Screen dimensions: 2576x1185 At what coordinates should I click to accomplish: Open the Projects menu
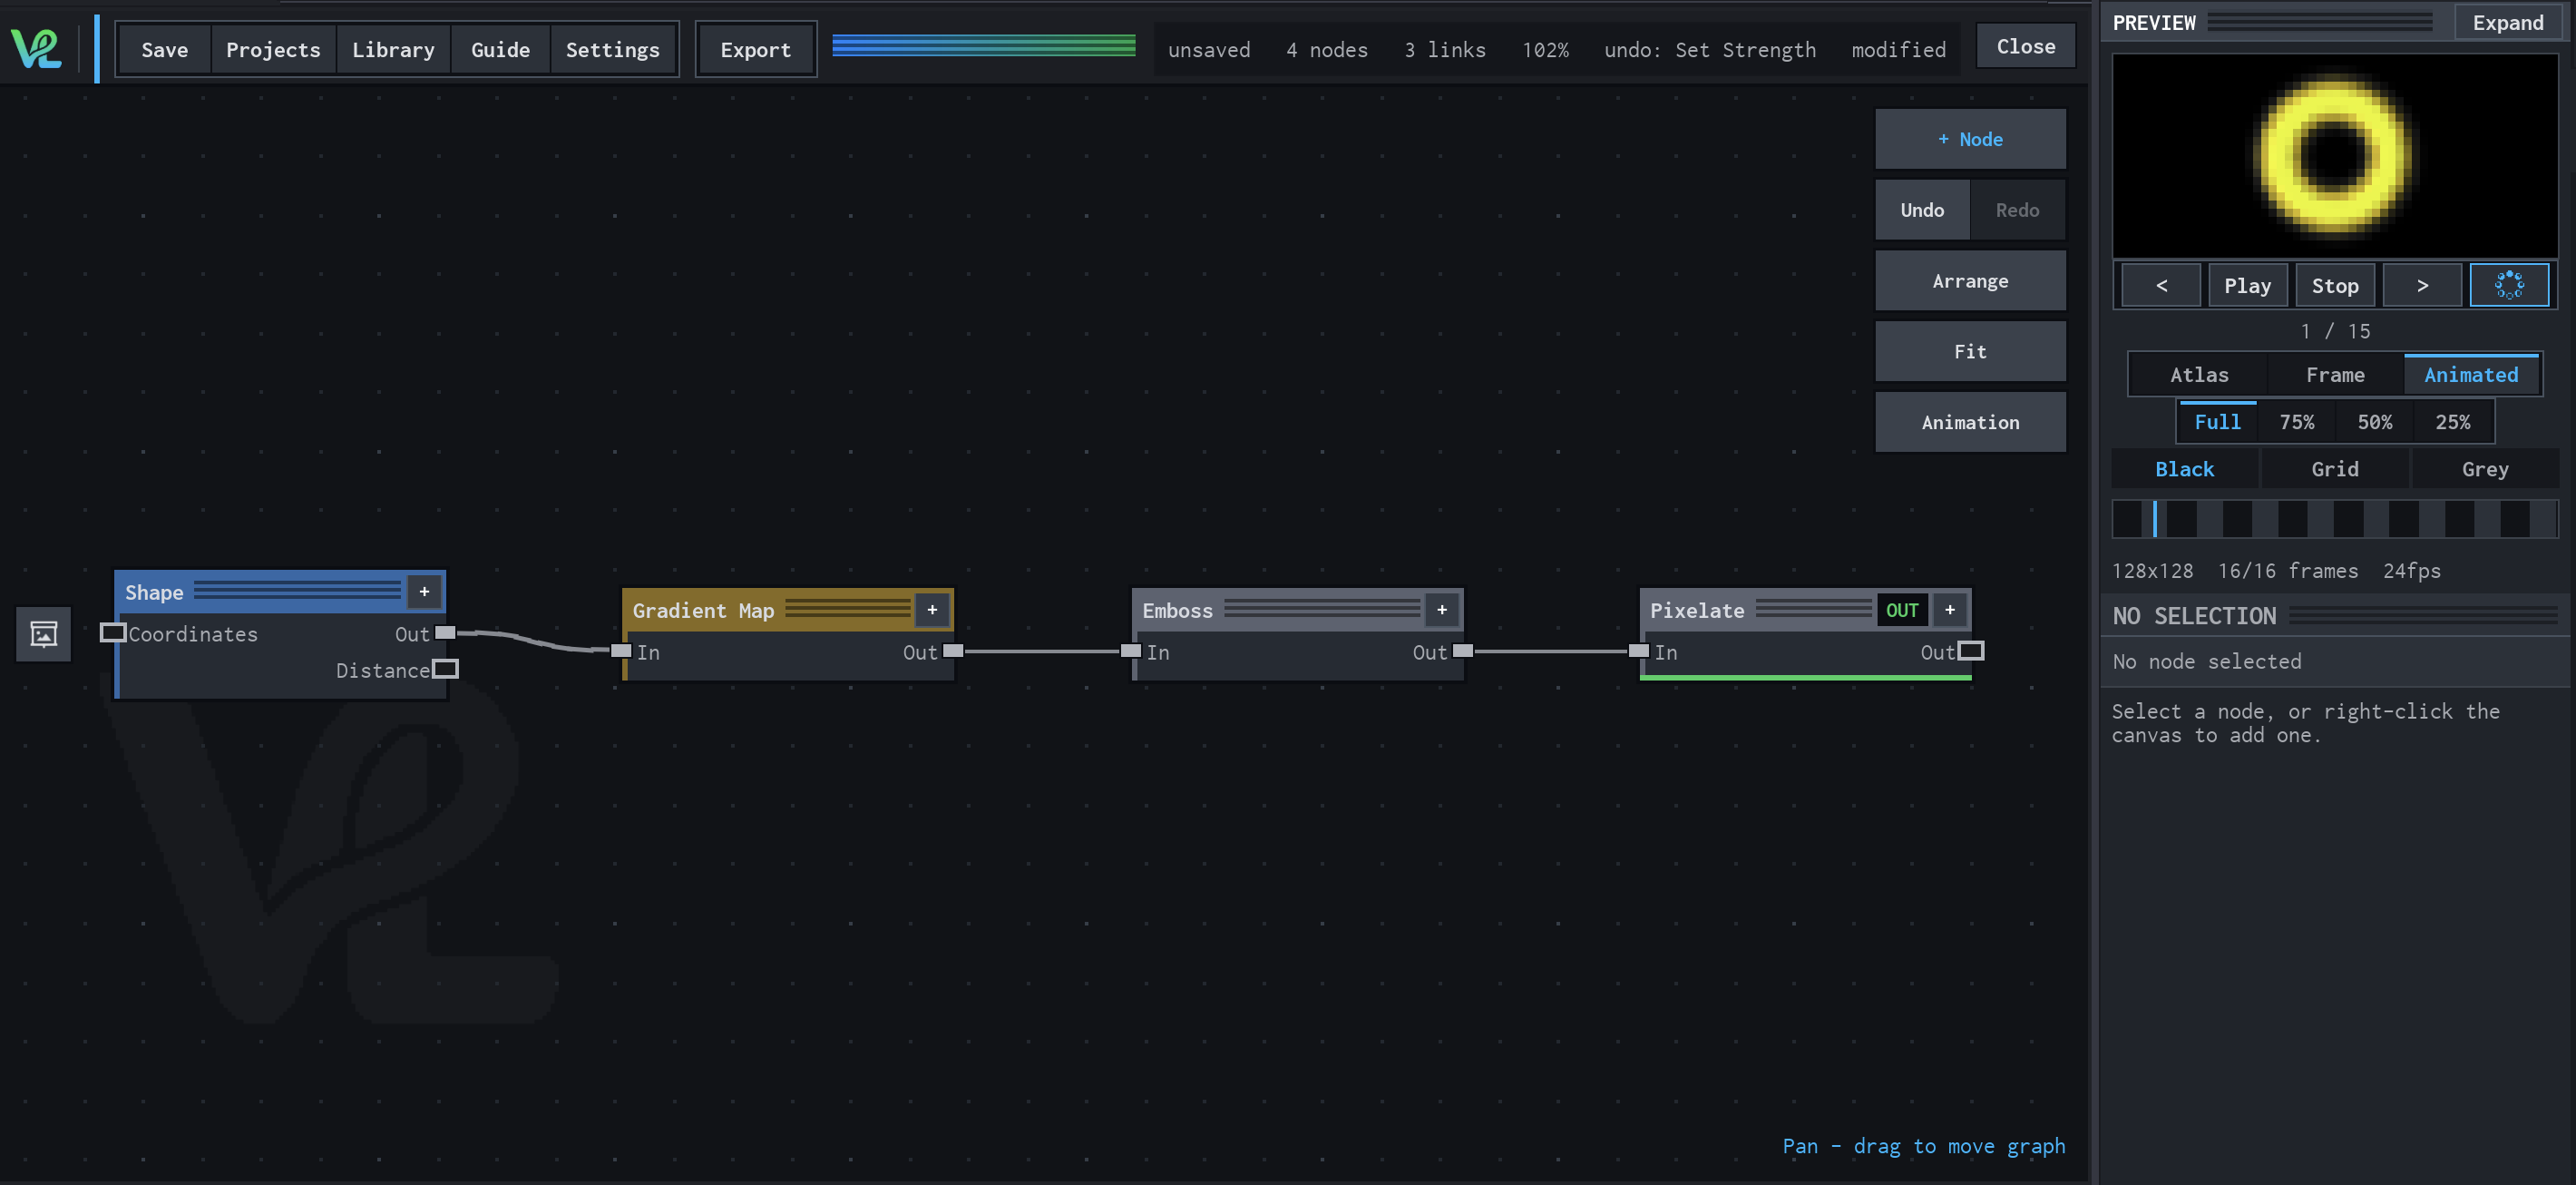tap(273, 49)
